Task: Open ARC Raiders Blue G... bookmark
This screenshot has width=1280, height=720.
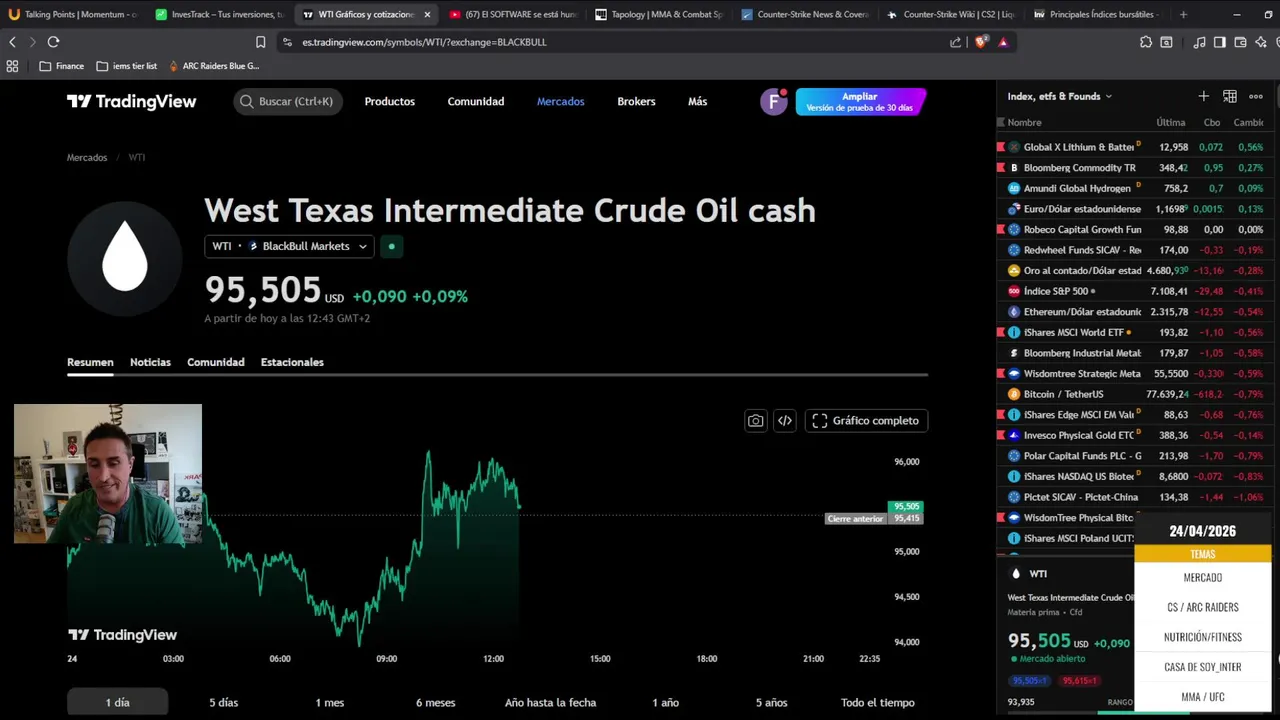Action: 213,66
